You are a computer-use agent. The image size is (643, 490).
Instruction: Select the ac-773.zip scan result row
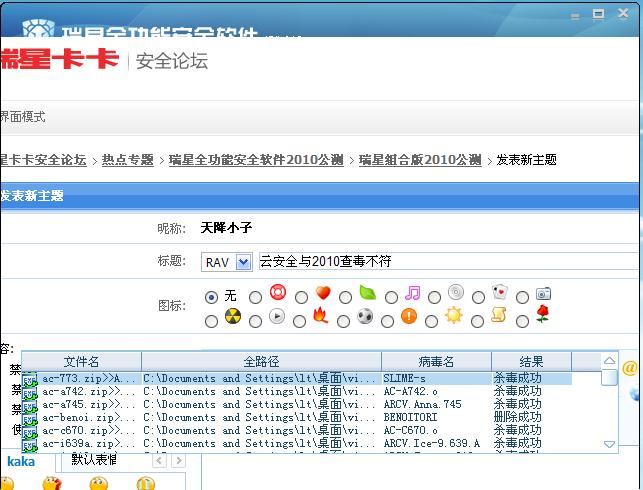[297, 378]
